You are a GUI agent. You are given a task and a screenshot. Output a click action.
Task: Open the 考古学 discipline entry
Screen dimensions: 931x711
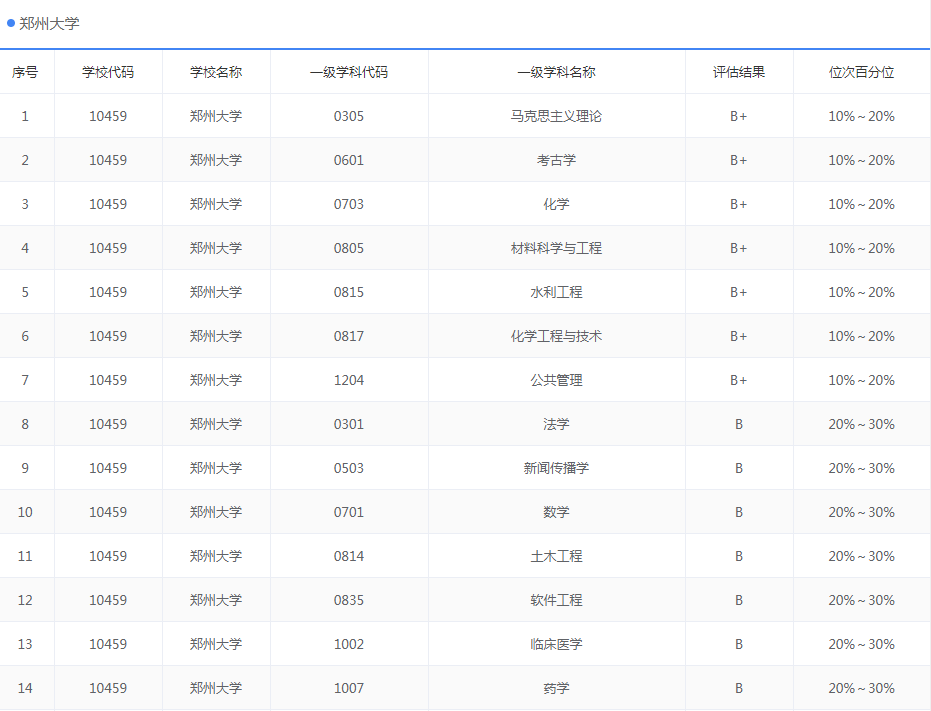[x=556, y=159]
